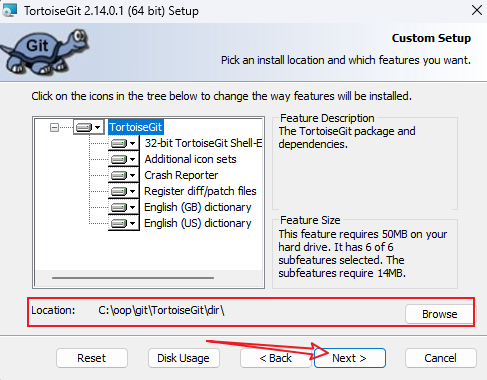Select the TortoiseGit tree item

click(x=136, y=127)
